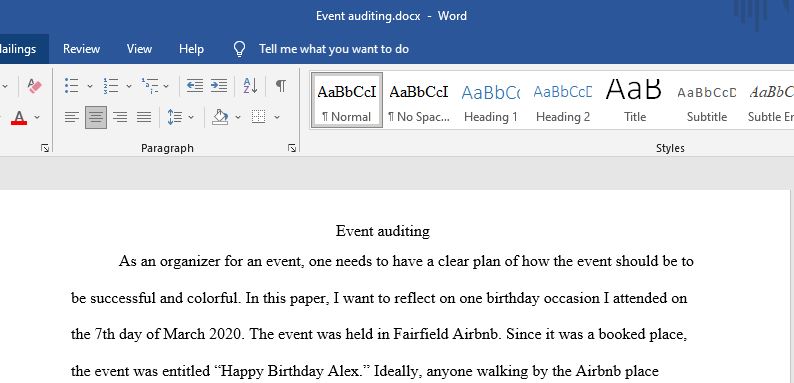Open borders dropdown arrow
This screenshot has height=383, width=794.
point(276,118)
